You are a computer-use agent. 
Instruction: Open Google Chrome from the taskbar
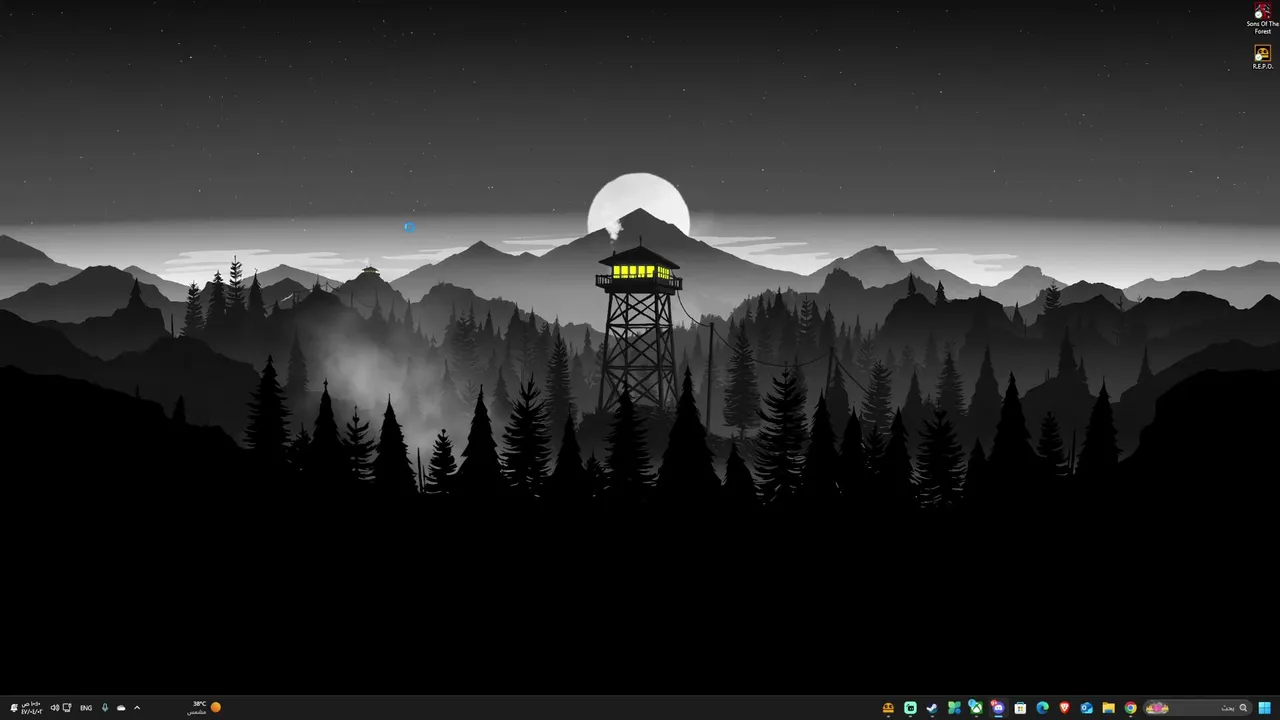(1130, 708)
